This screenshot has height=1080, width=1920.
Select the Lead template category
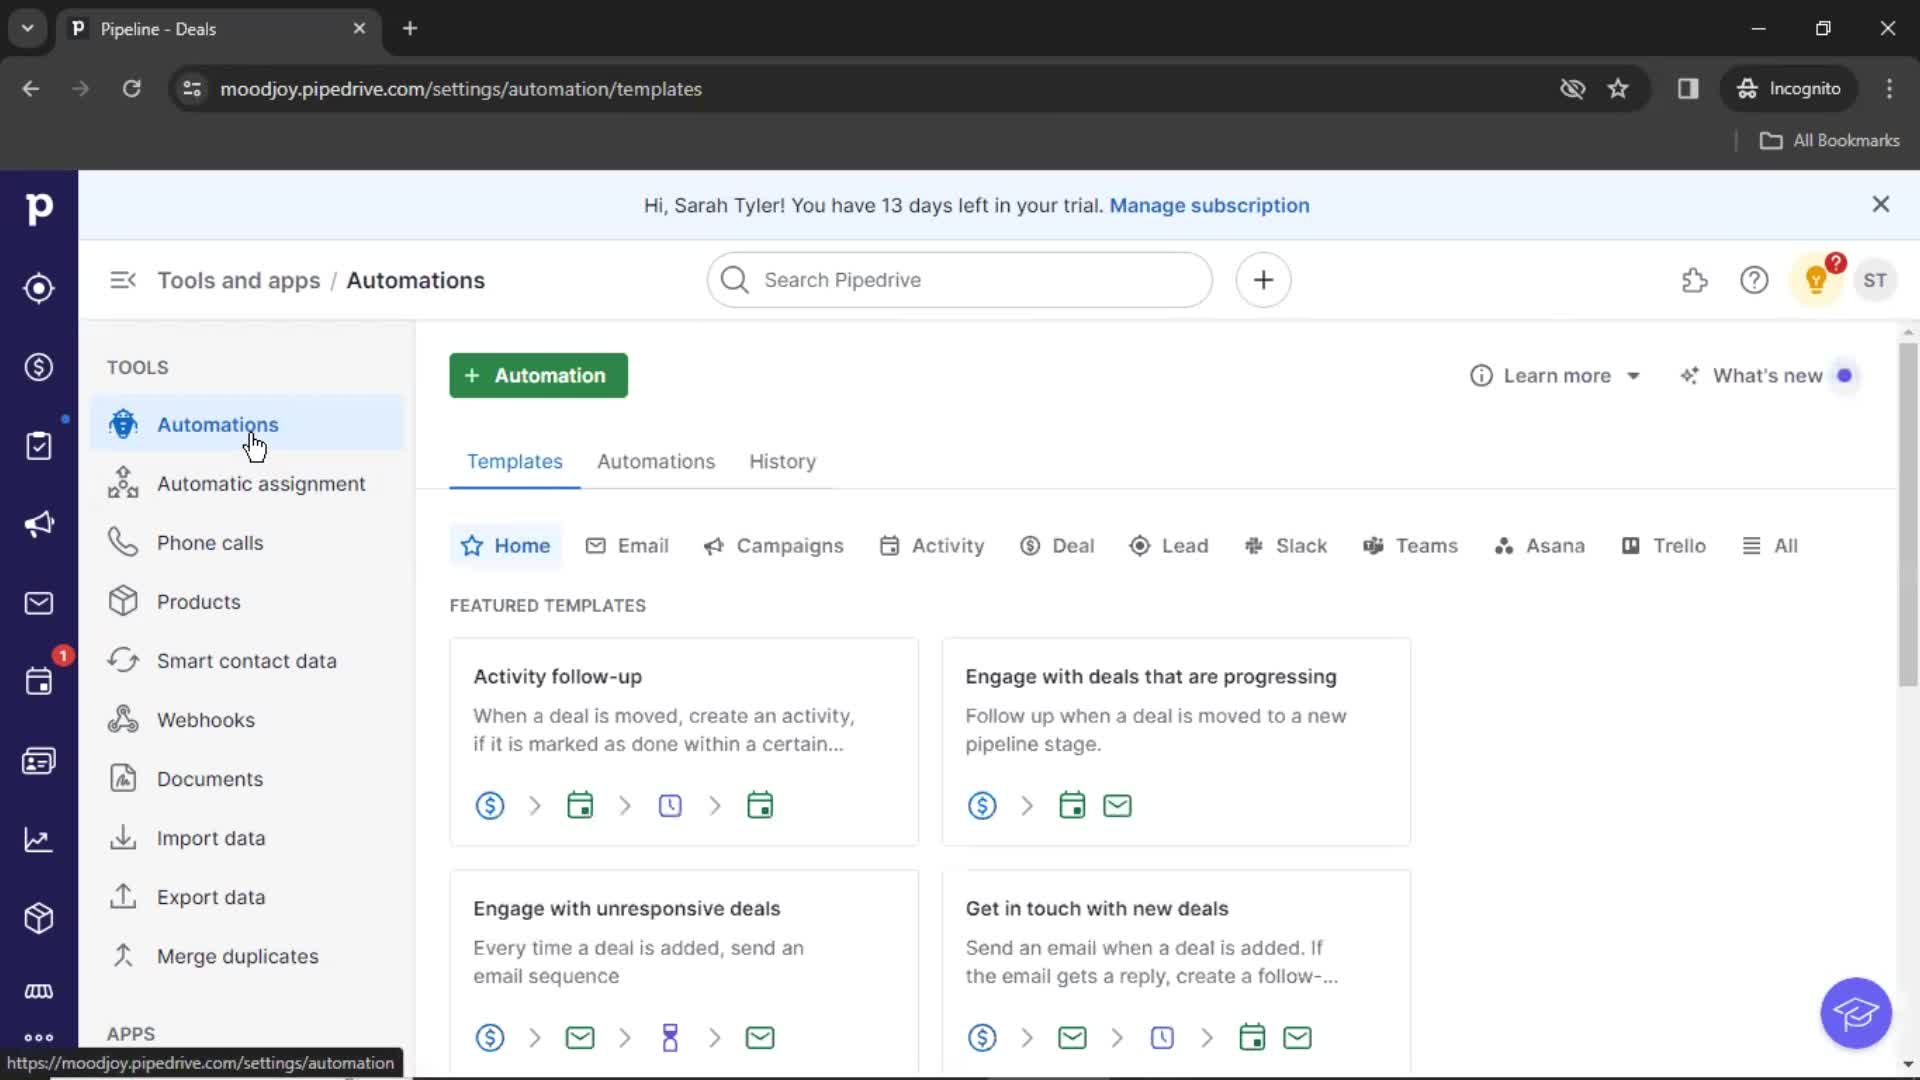[x=1169, y=546]
